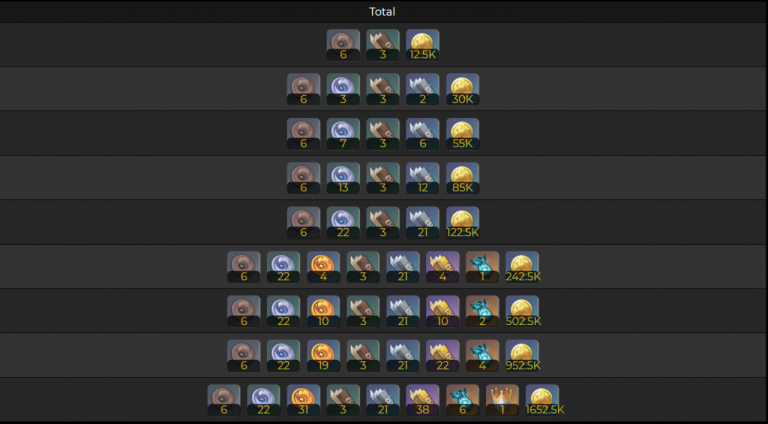Screen dimensions: 768x424
Task: Click the crown icon showing 1
Action: [x=502, y=400]
